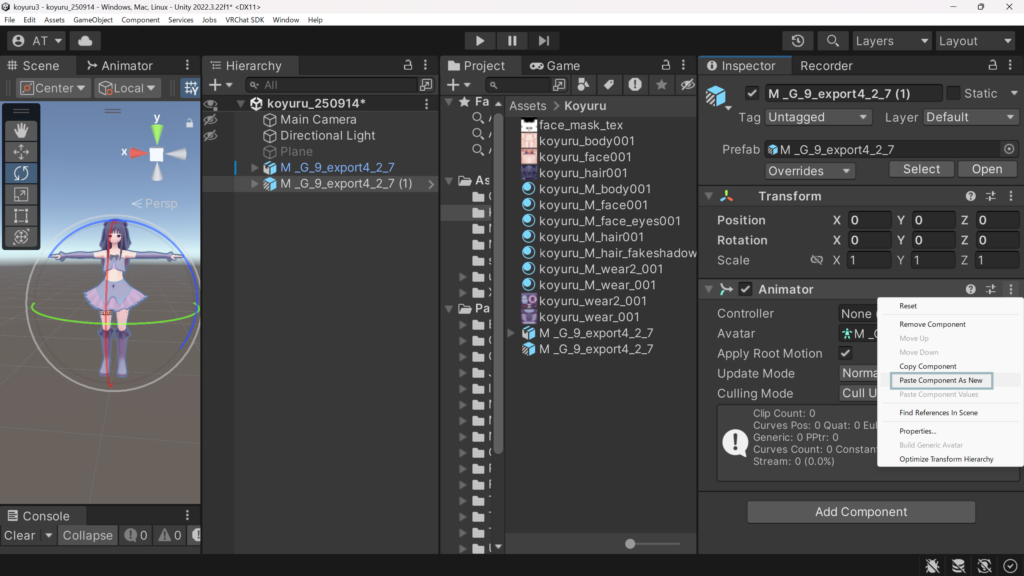This screenshot has height=576, width=1024.
Task: Select the Move tool
Action: (21, 152)
